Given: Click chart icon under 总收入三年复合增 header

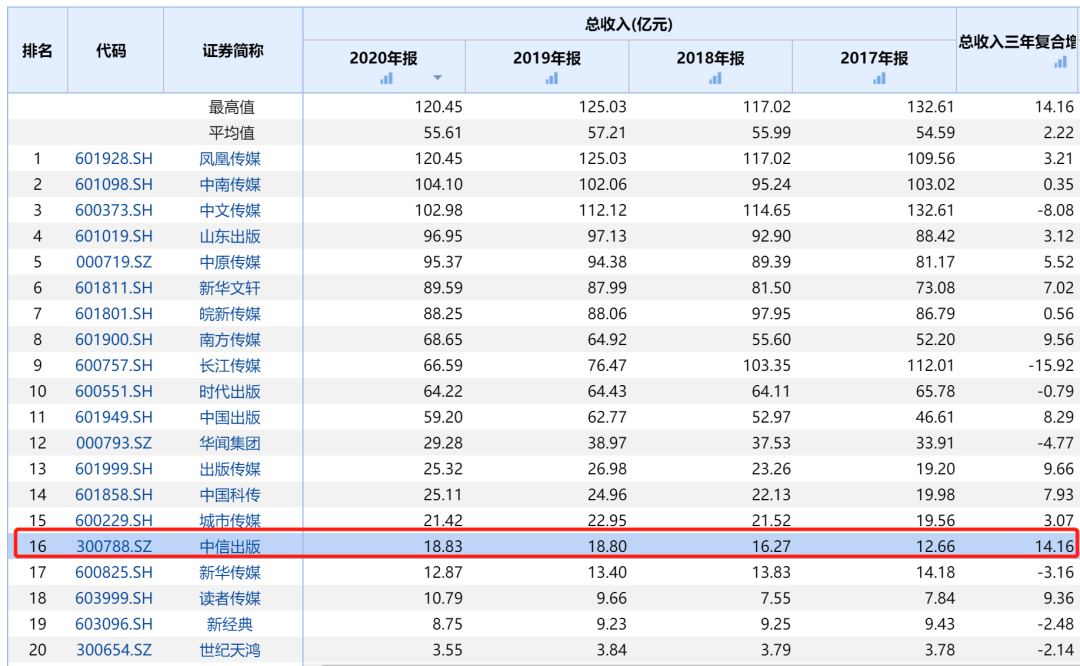Looking at the screenshot, I should point(1060,63).
